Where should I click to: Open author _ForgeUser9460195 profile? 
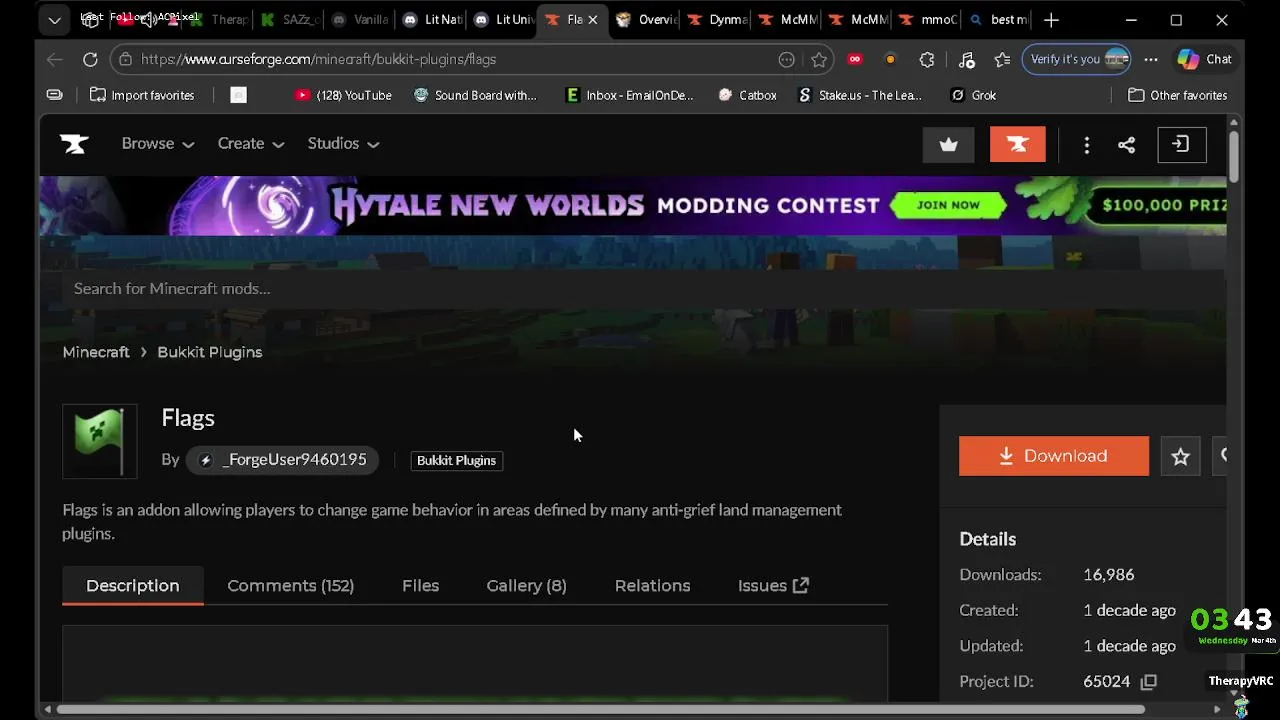[283, 460]
